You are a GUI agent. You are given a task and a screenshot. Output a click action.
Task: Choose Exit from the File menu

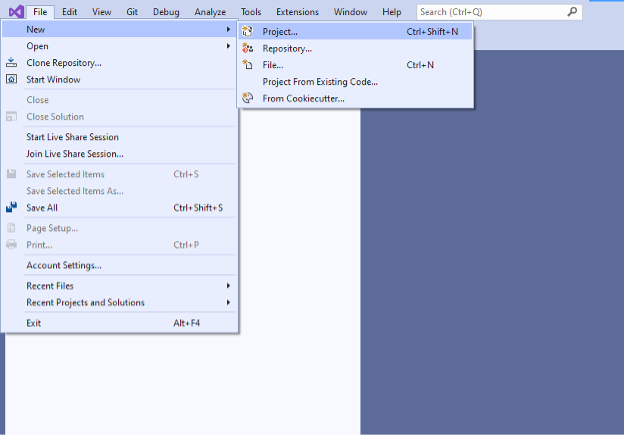click(x=119, y=323)
